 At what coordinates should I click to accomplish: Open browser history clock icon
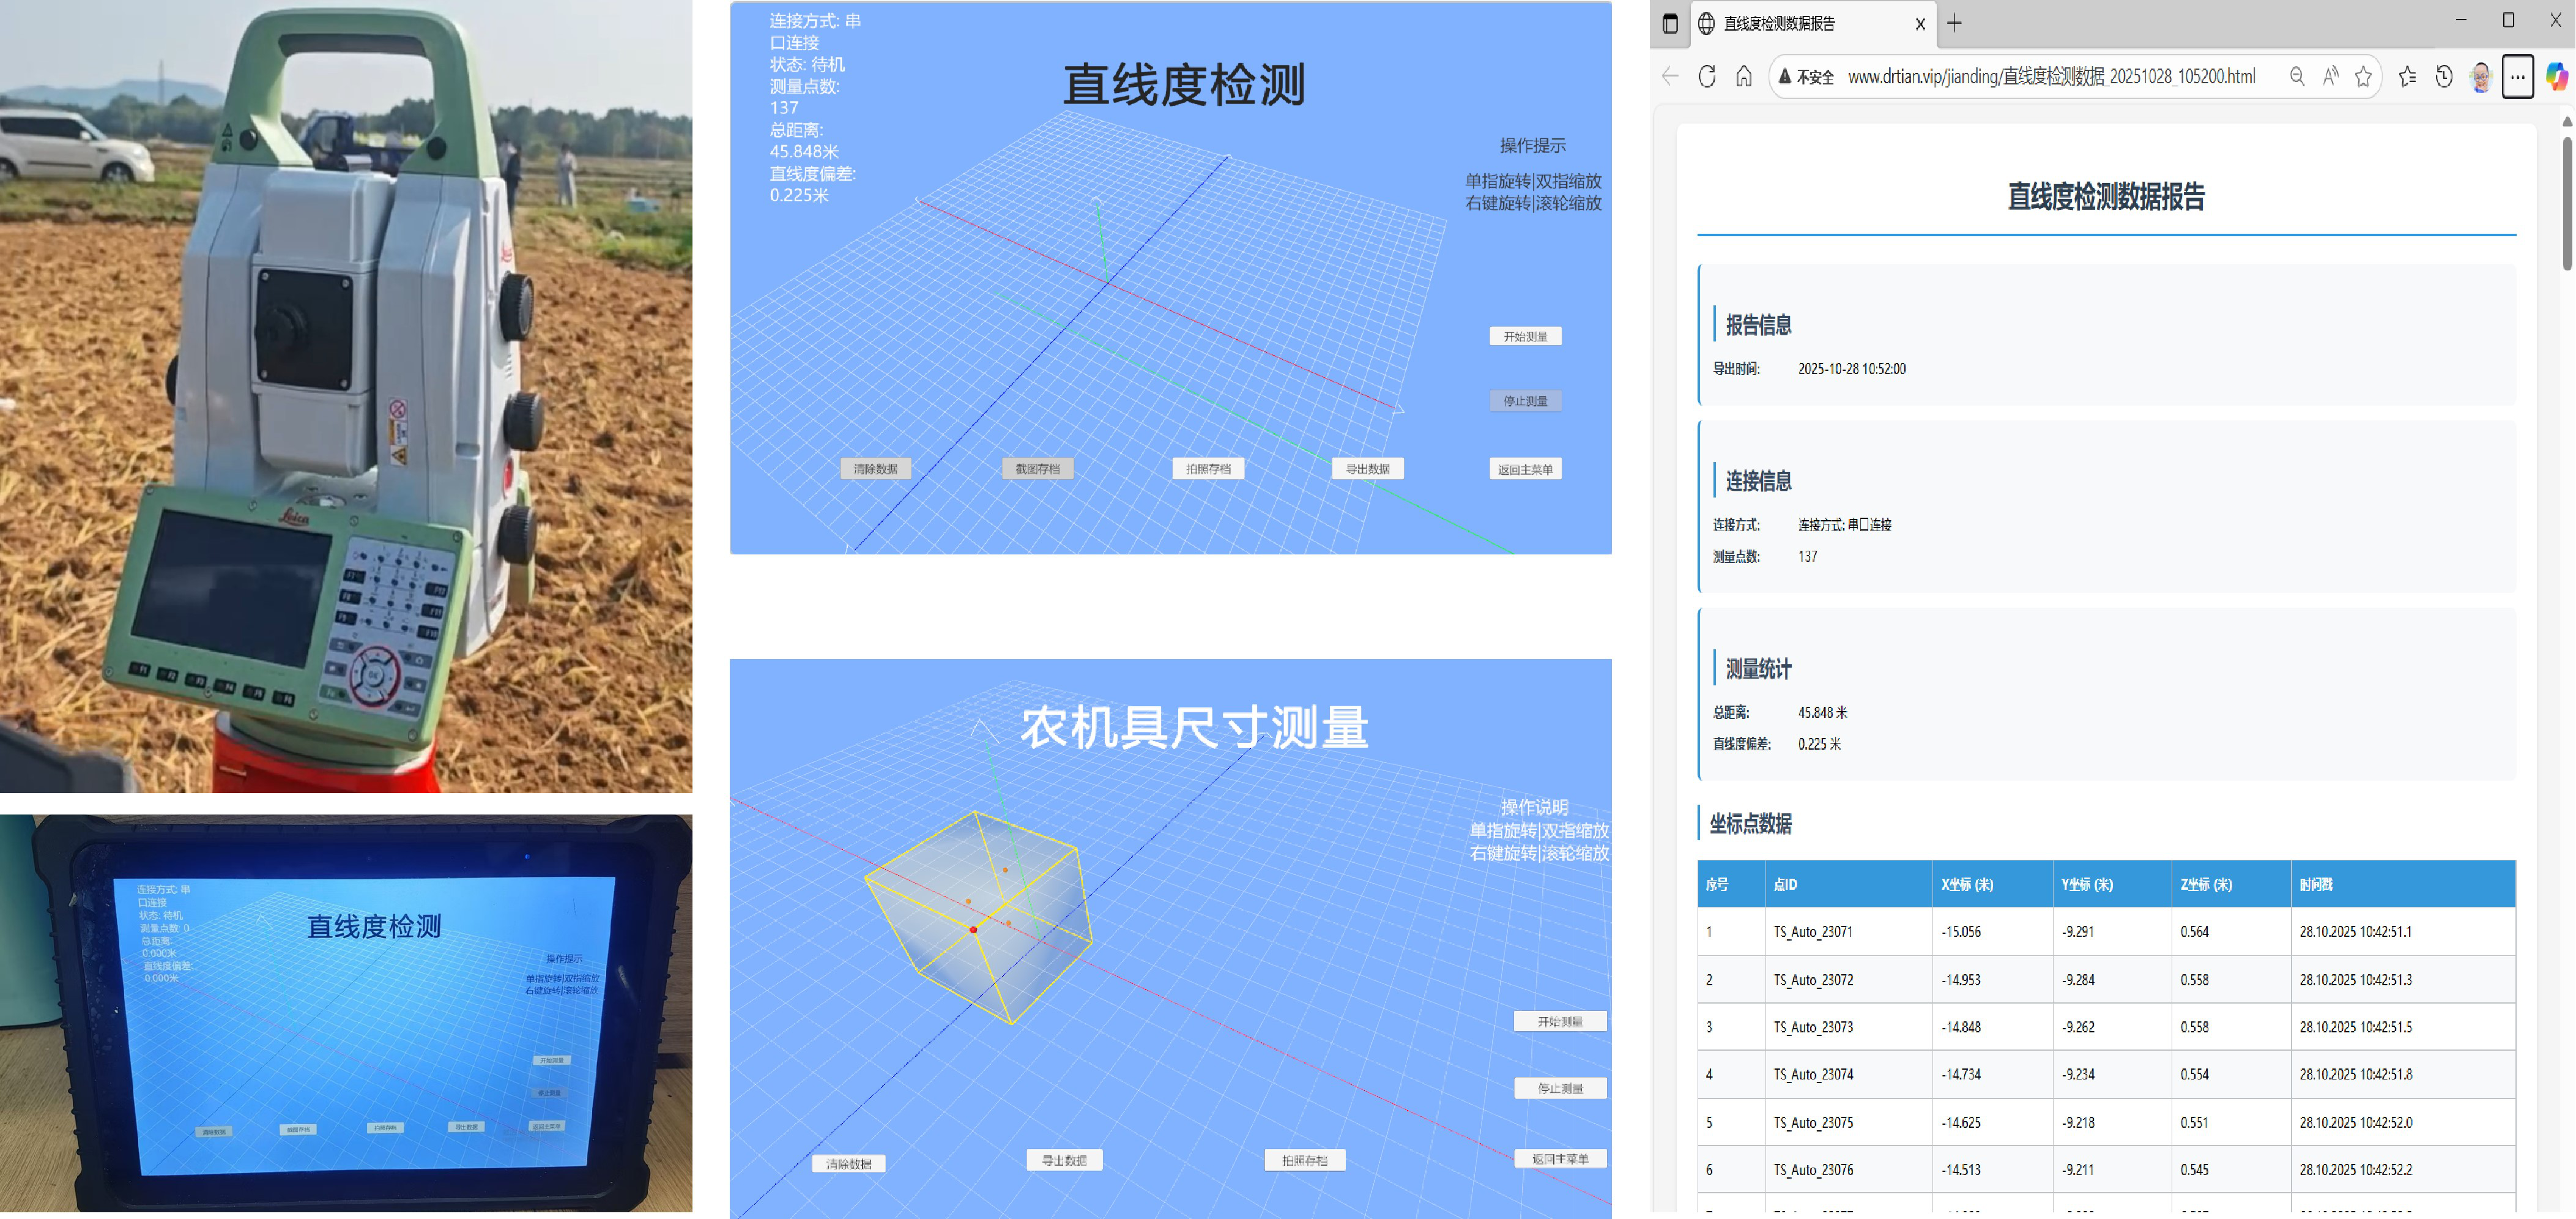click(2443, 76)
